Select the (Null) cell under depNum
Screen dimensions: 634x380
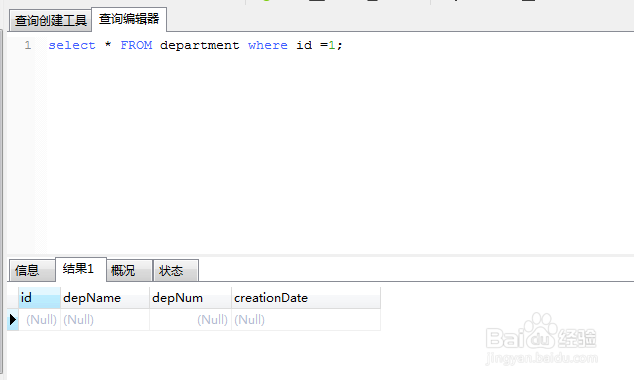click(x=190, y=320)
